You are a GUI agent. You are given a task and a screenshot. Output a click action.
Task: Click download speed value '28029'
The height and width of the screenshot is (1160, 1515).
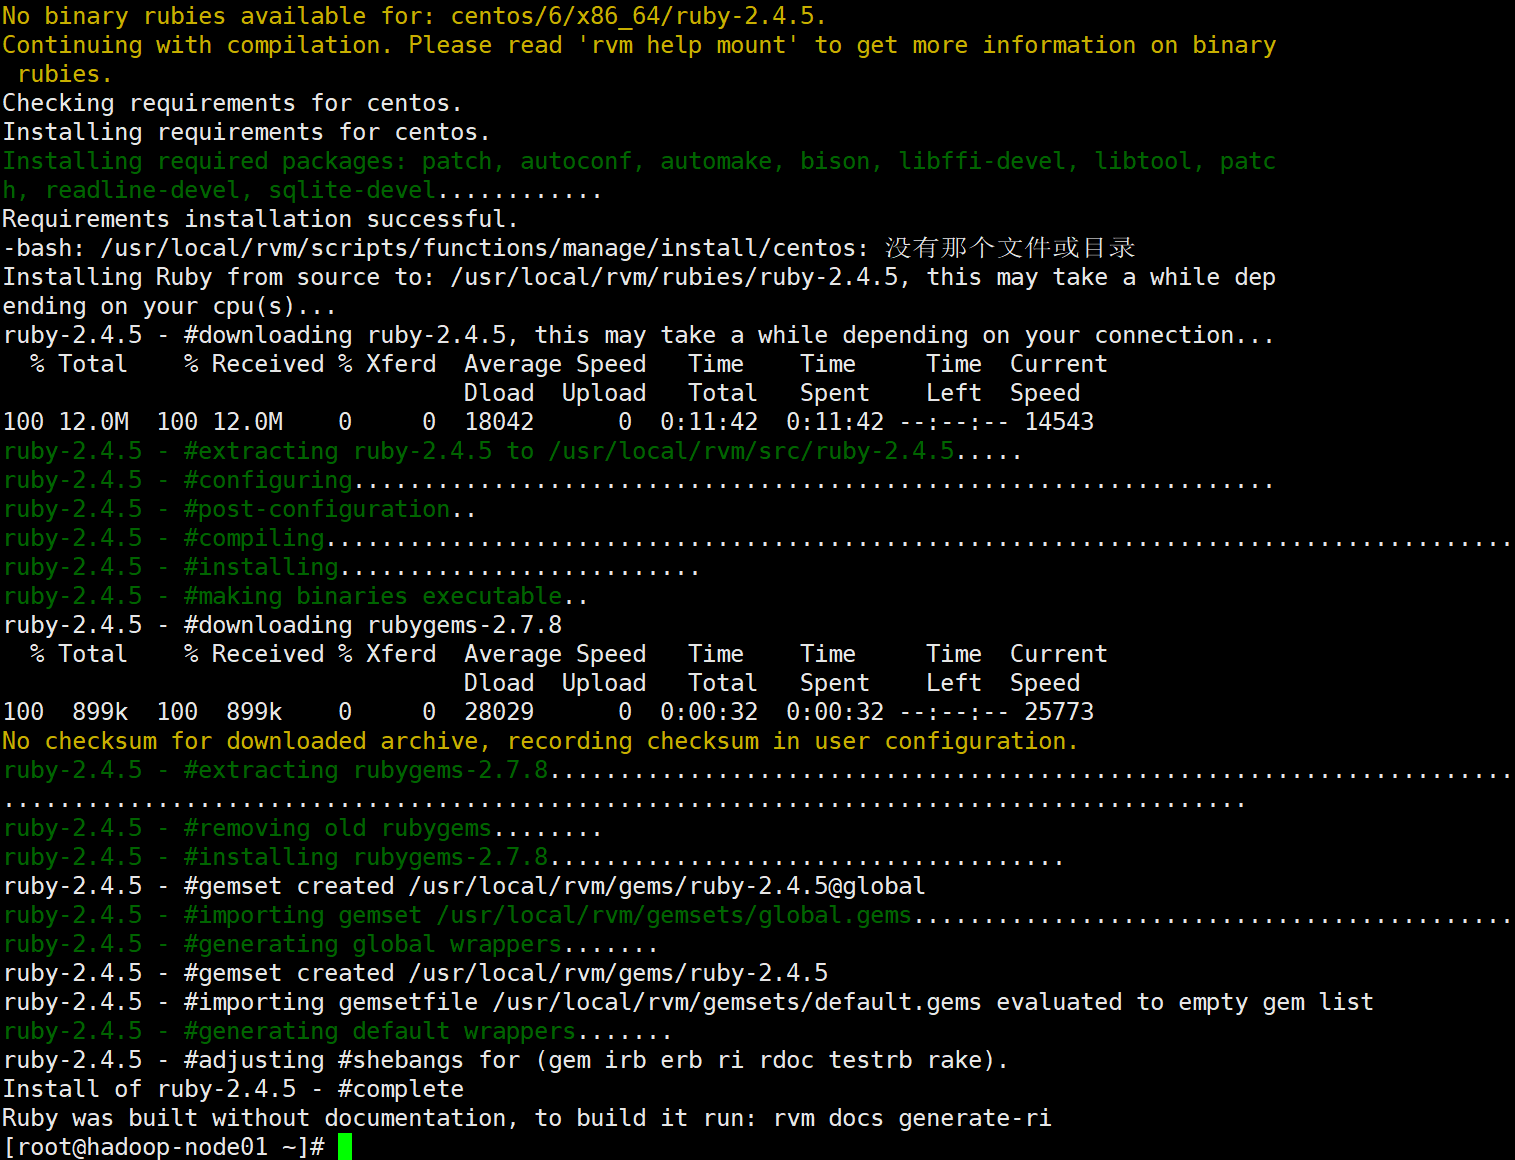pyautogui.click(x=499, y=711)
